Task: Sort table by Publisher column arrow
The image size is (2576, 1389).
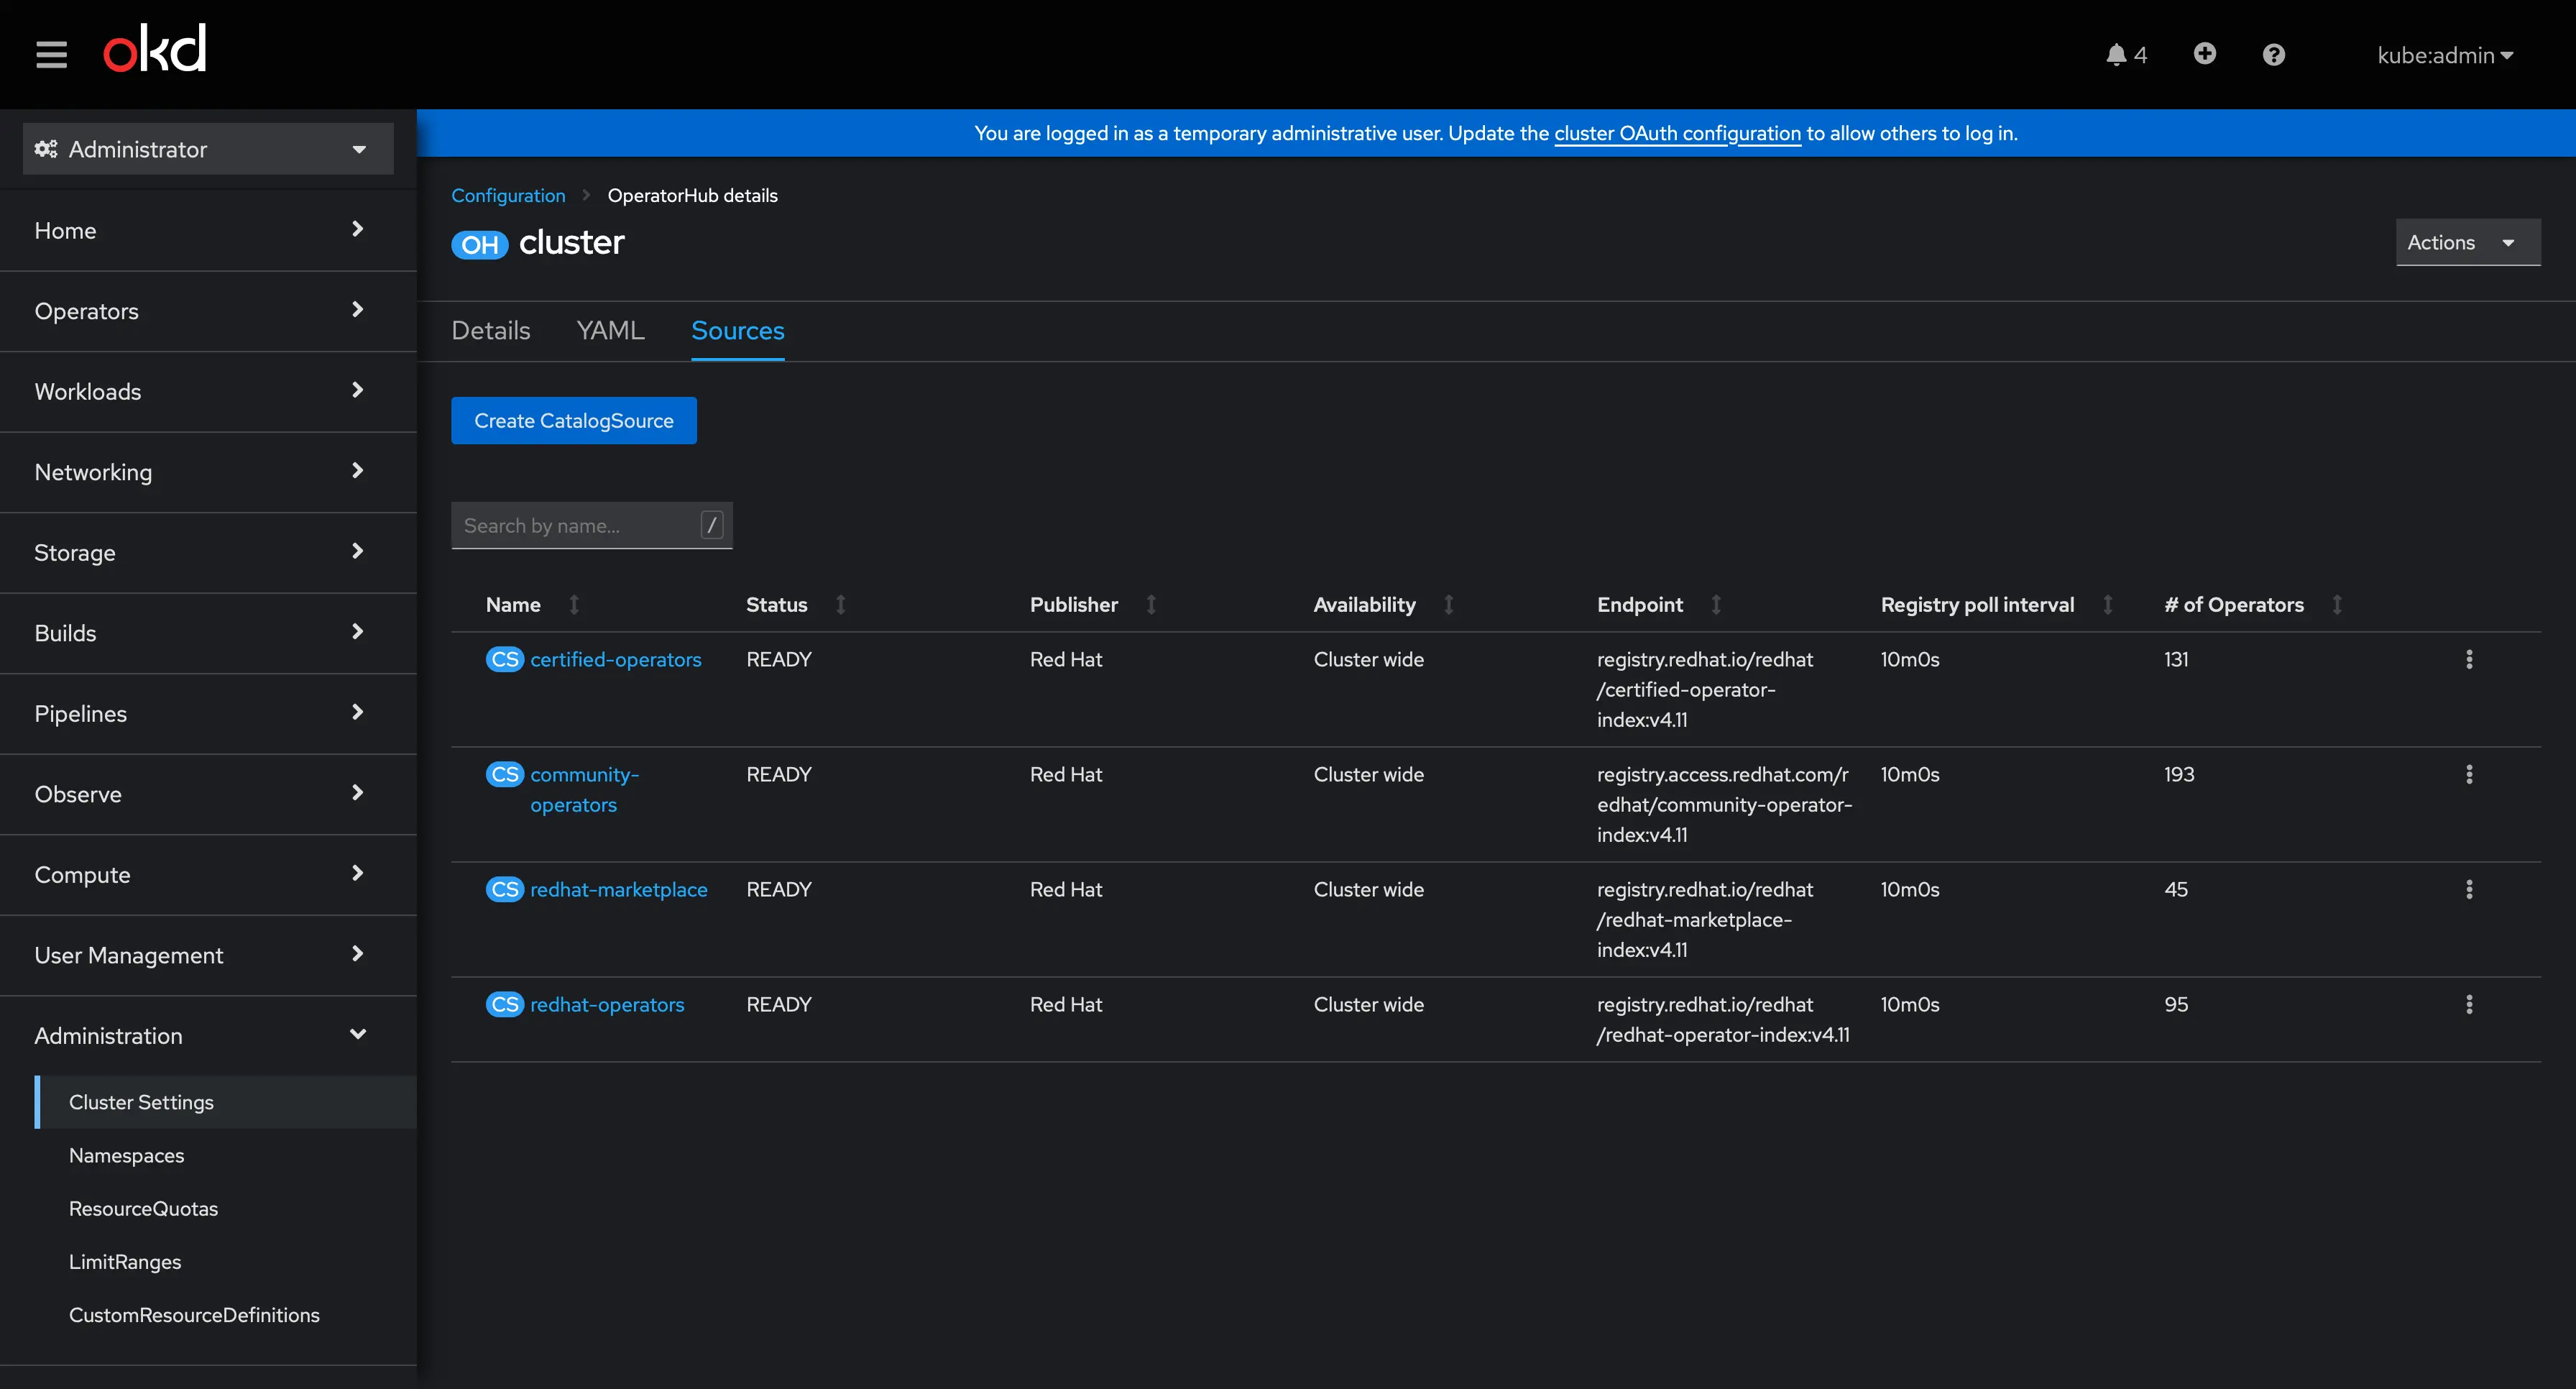Action: tap(1151, 604)
